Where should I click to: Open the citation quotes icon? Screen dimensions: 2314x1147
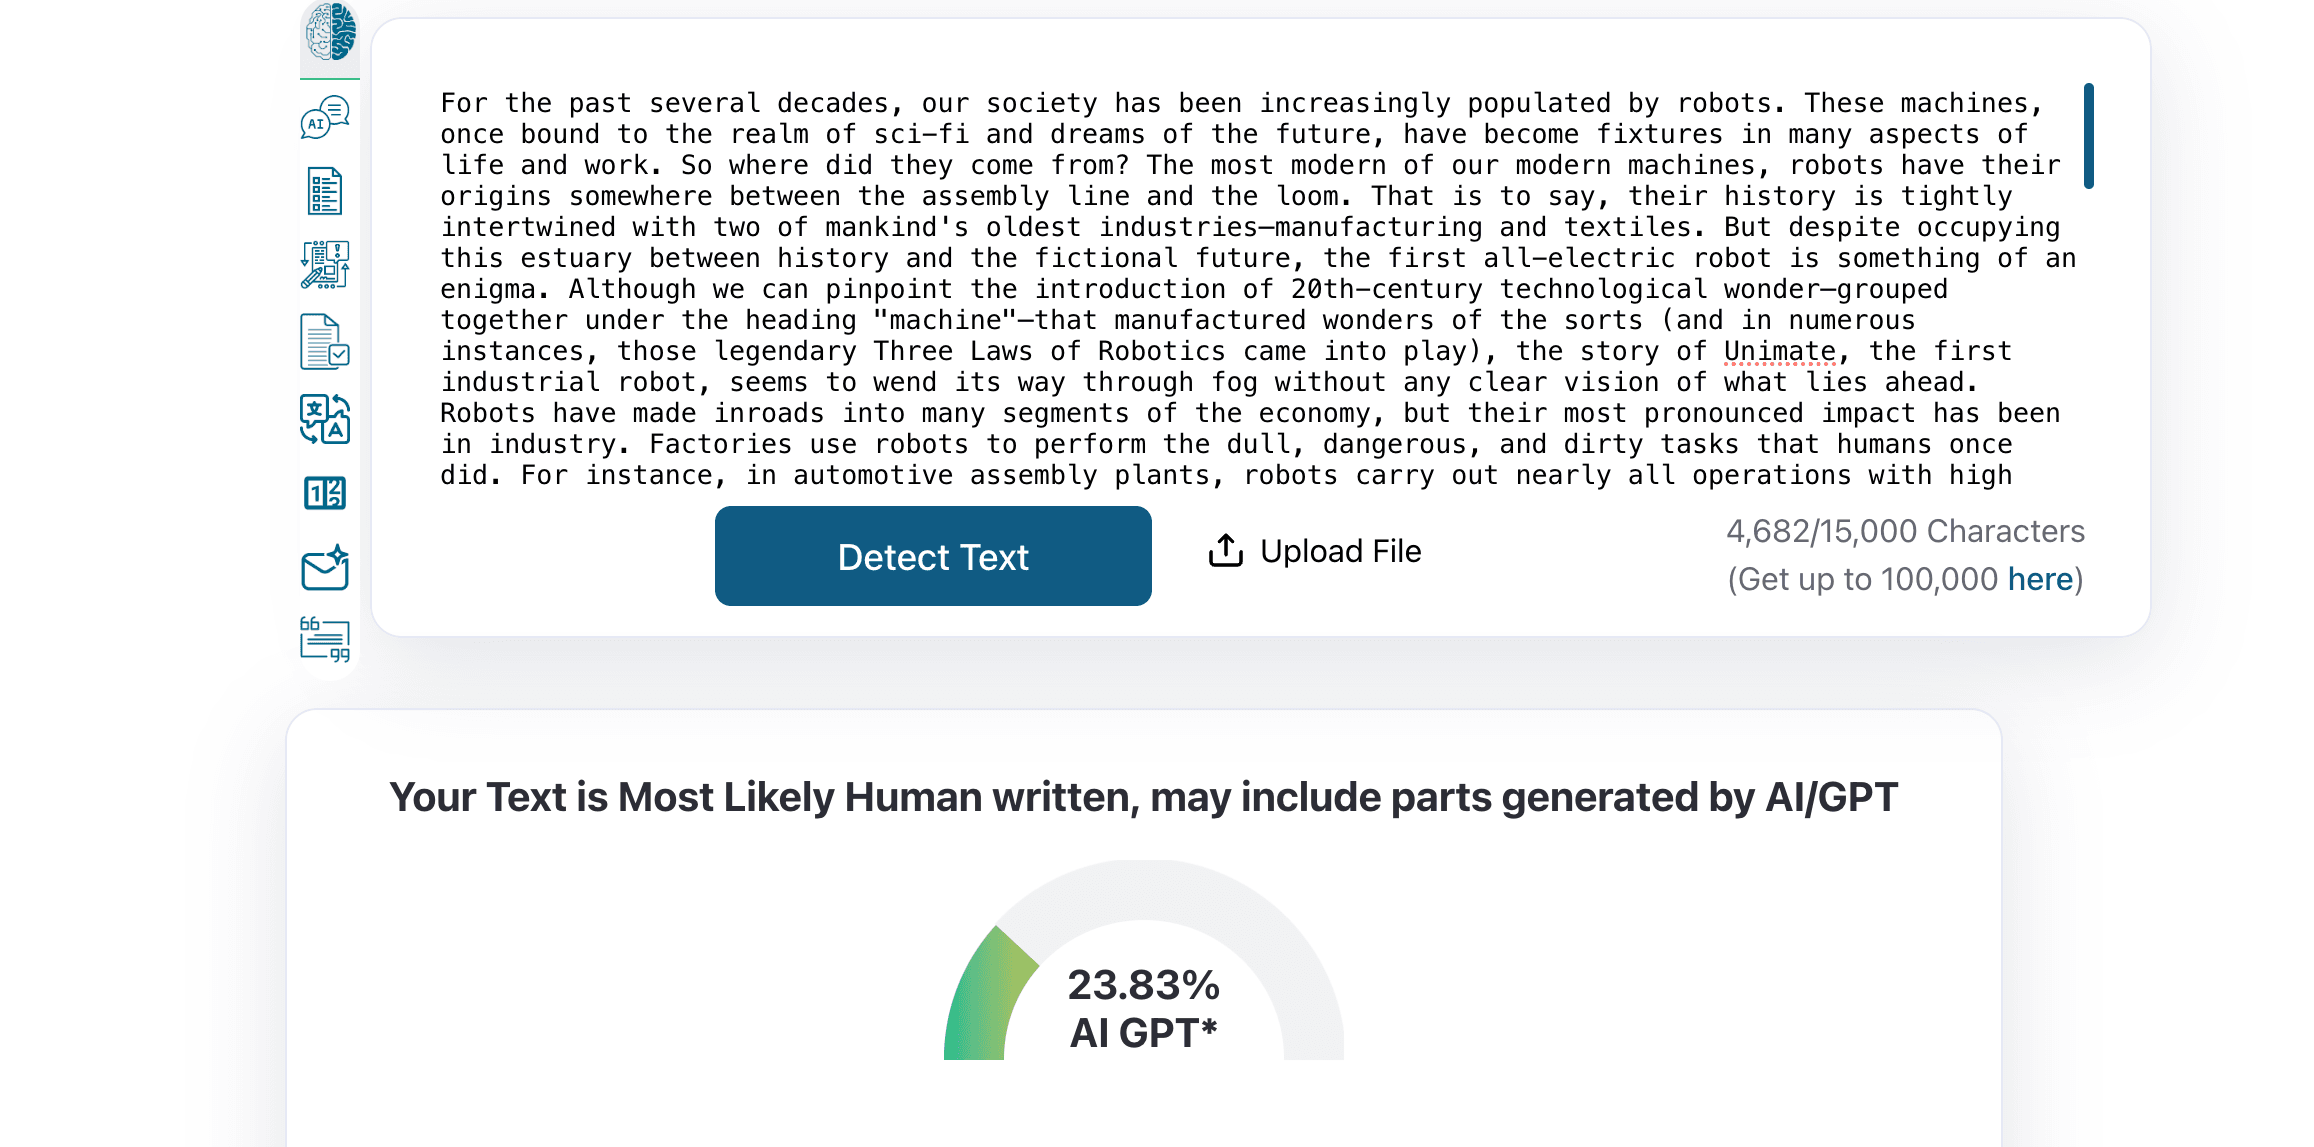point(325,639)
